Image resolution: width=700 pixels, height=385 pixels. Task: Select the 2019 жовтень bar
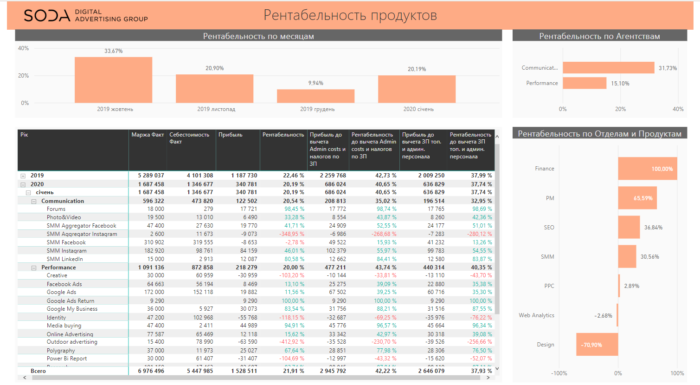113,80
